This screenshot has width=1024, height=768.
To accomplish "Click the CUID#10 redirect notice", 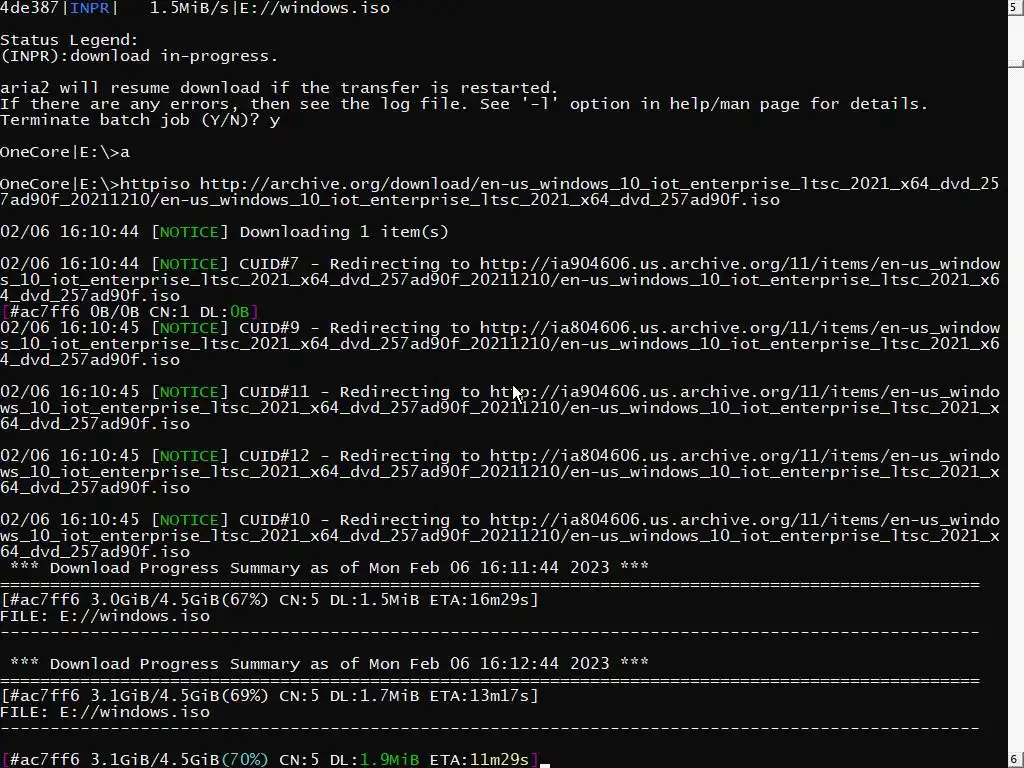I will [500, 536].
